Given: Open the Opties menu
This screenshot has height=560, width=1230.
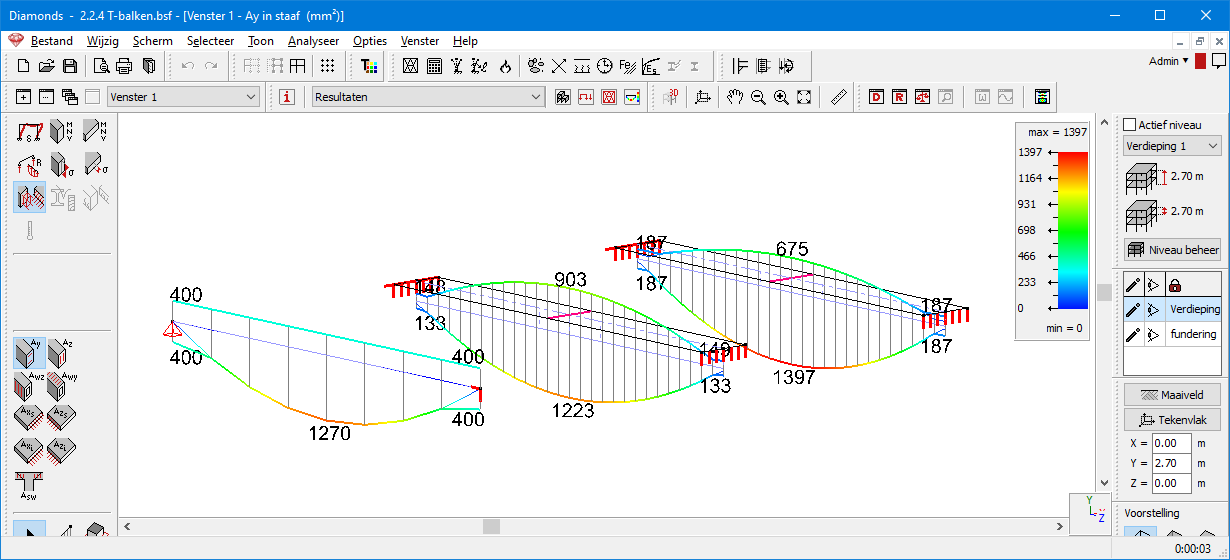Looking at the screenshot, I should (x=370, y=41).
